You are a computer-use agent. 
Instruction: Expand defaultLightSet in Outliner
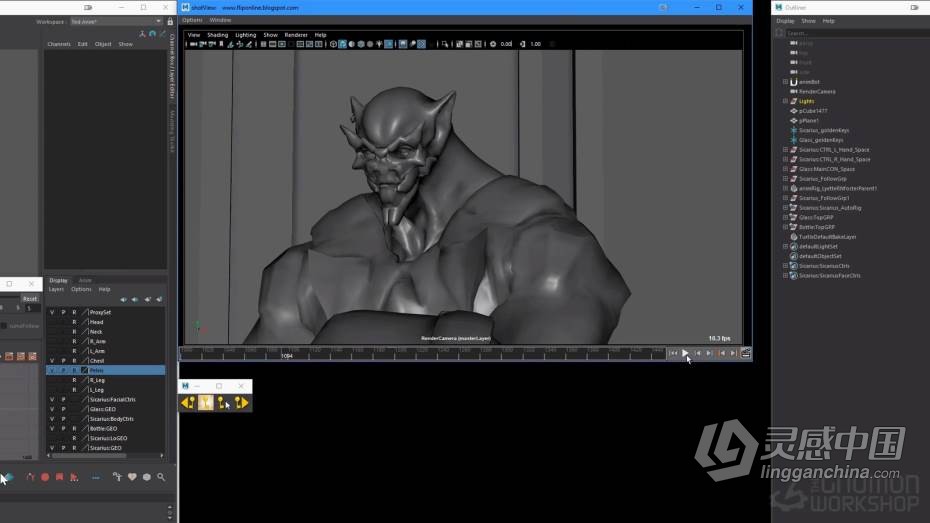coord(785,247)
